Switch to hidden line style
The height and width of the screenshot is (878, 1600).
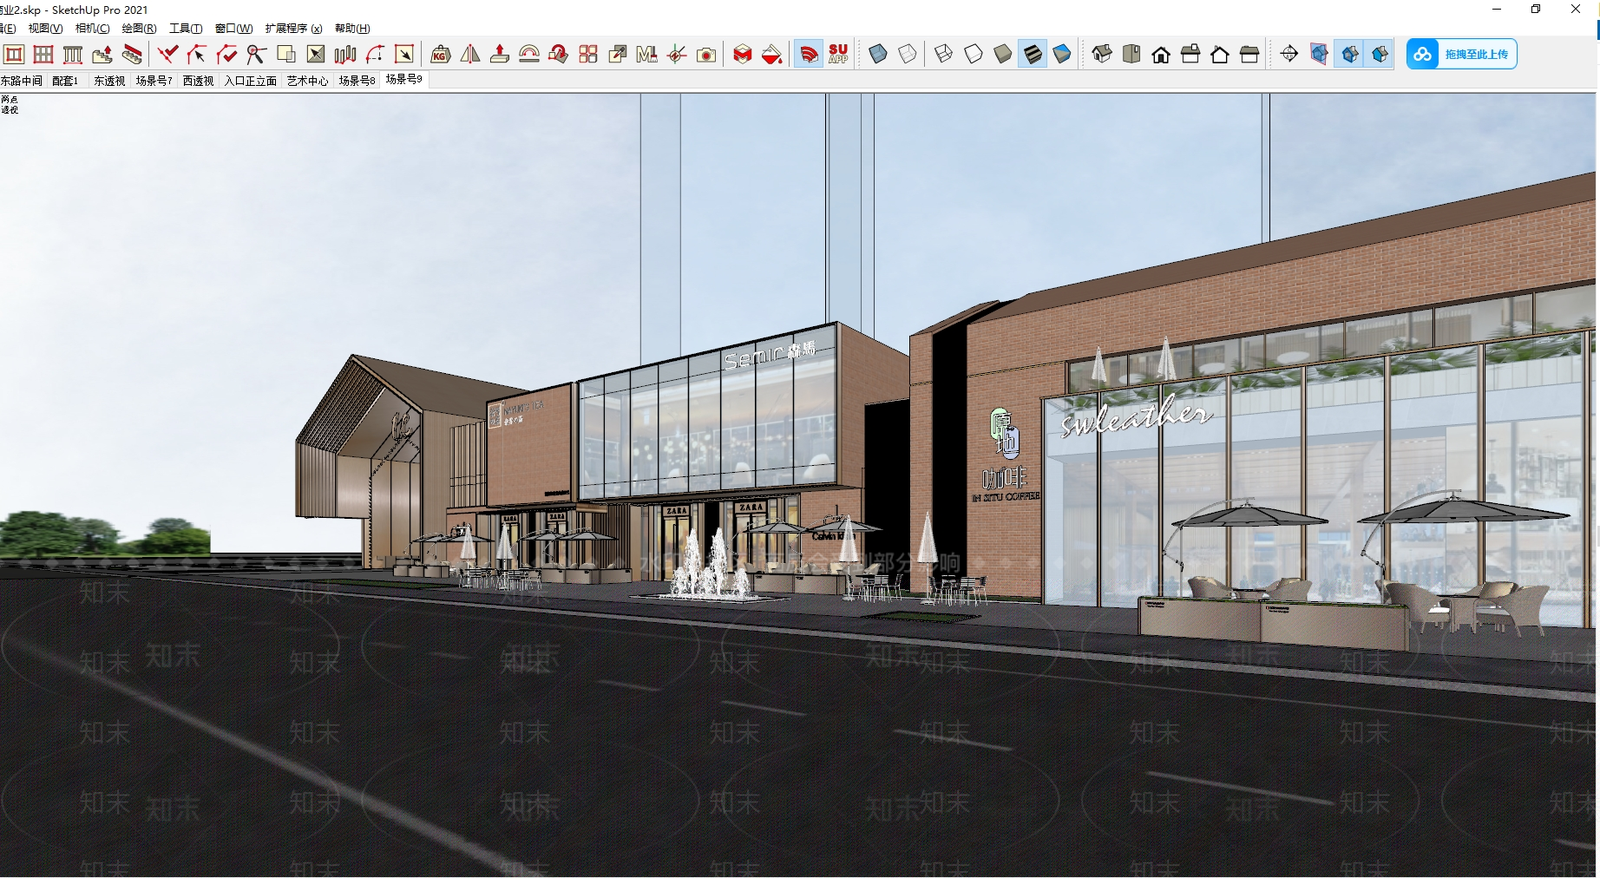[973, 54]
